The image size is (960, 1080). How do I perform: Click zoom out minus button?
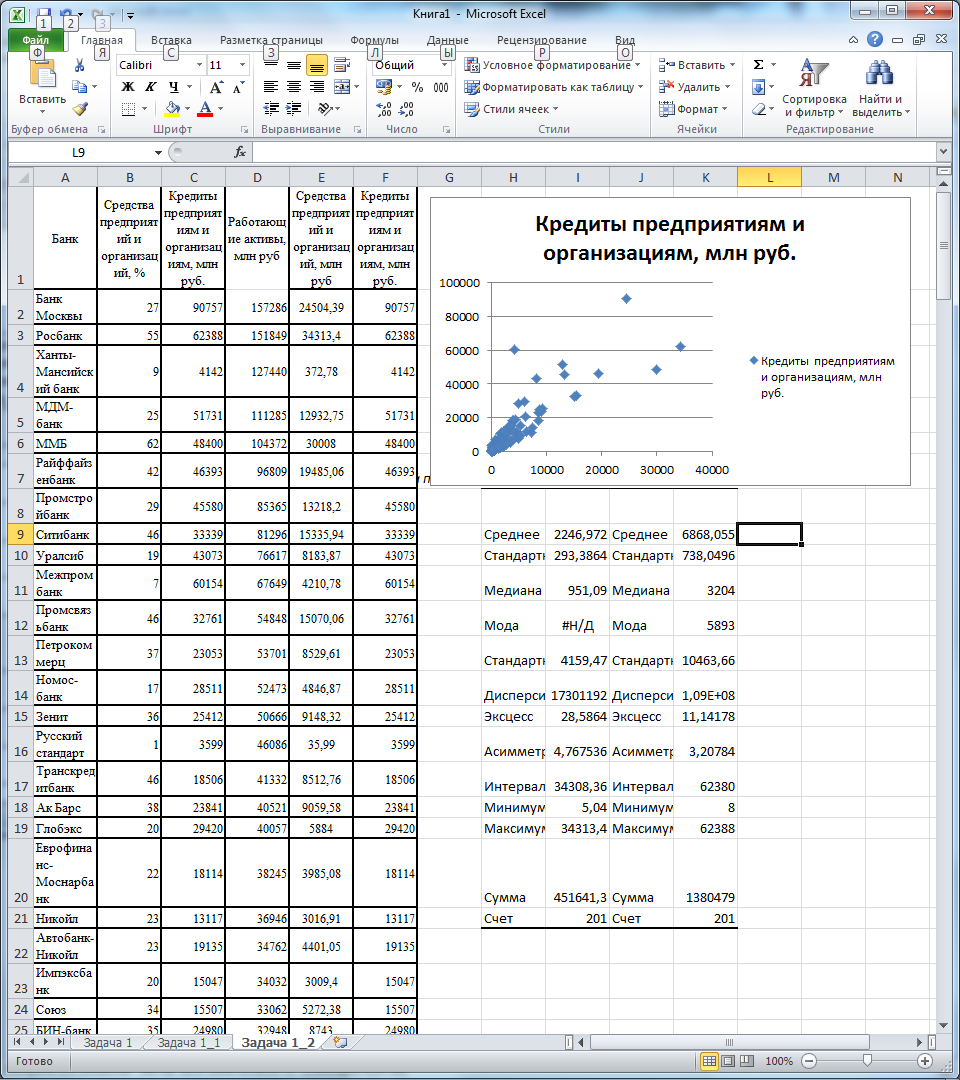click(x=810, y=1061)
